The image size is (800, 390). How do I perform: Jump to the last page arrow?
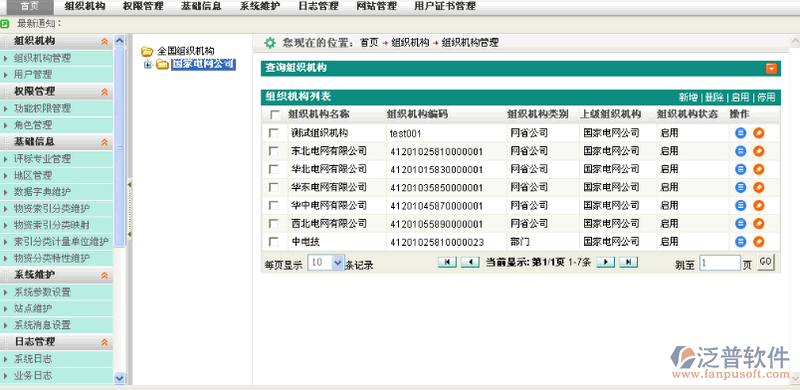pyautogui.click(x=629, y=262)
